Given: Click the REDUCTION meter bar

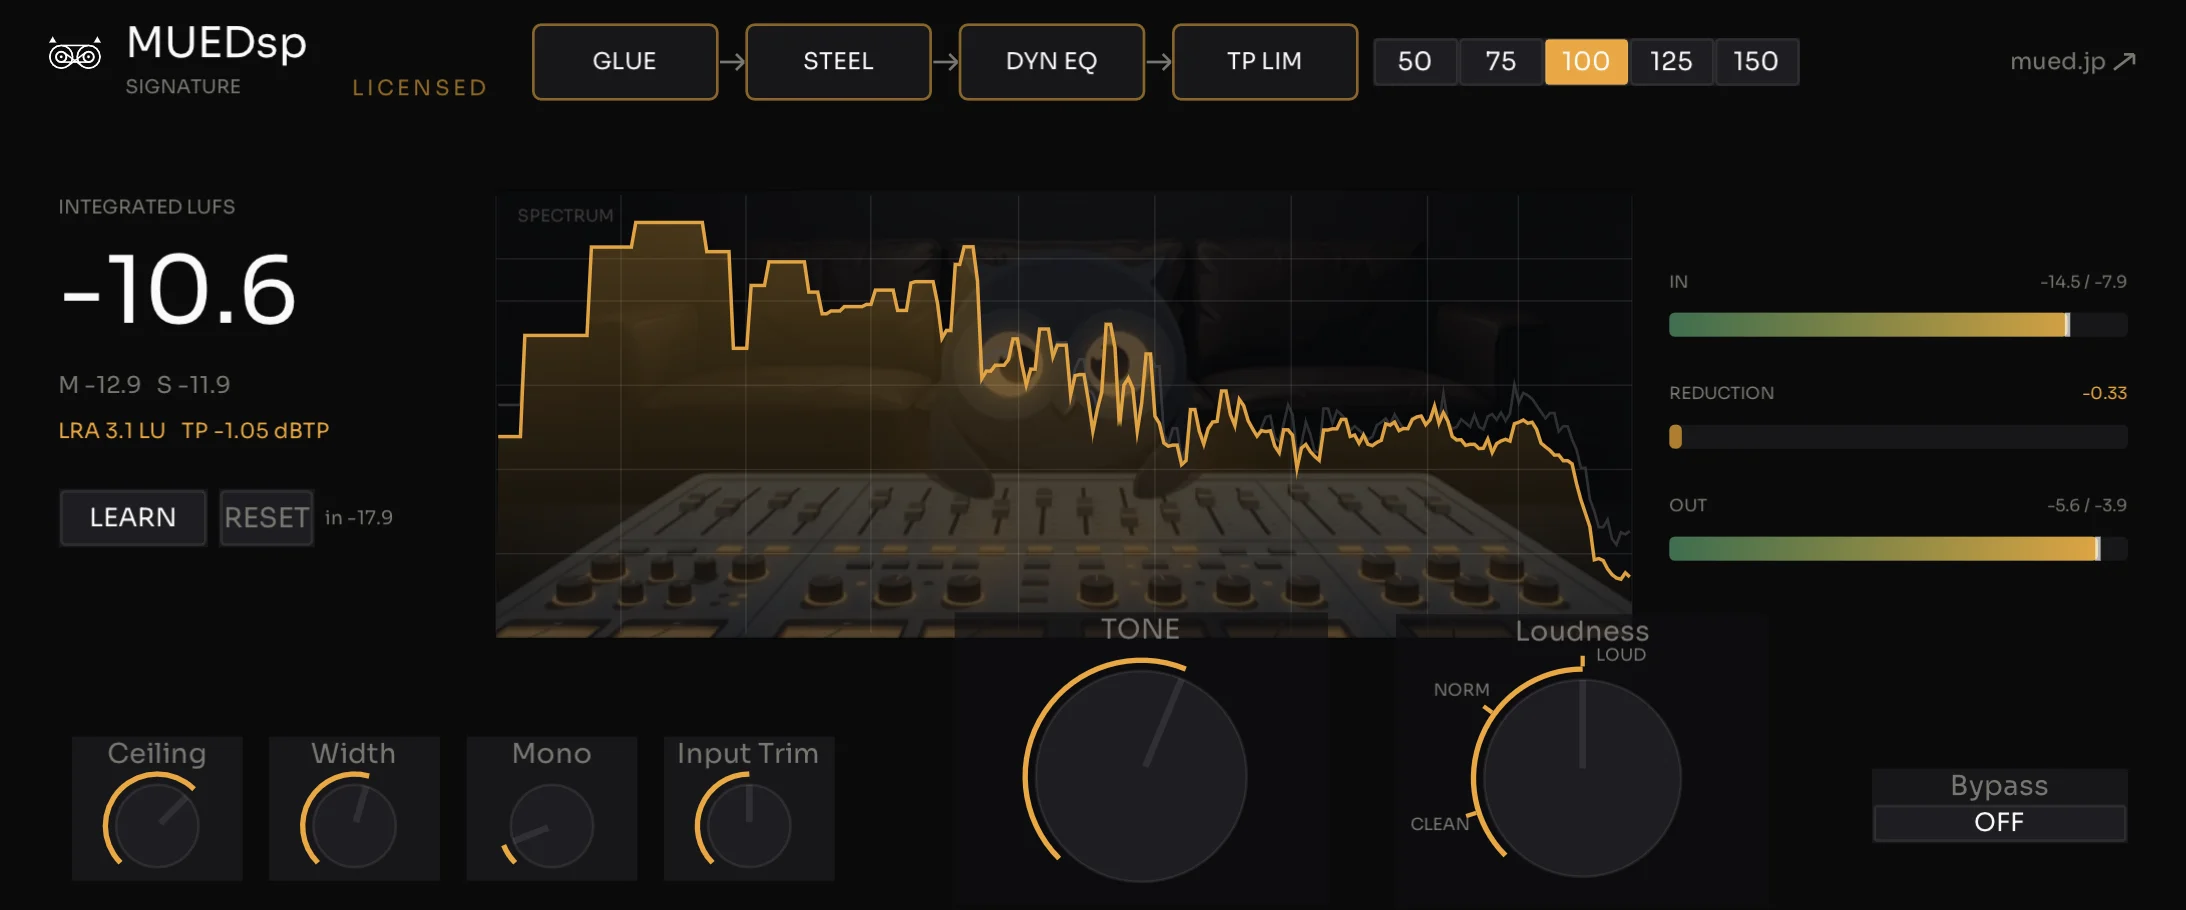Looking at the screenshot, I should [x=1898, y=437].
